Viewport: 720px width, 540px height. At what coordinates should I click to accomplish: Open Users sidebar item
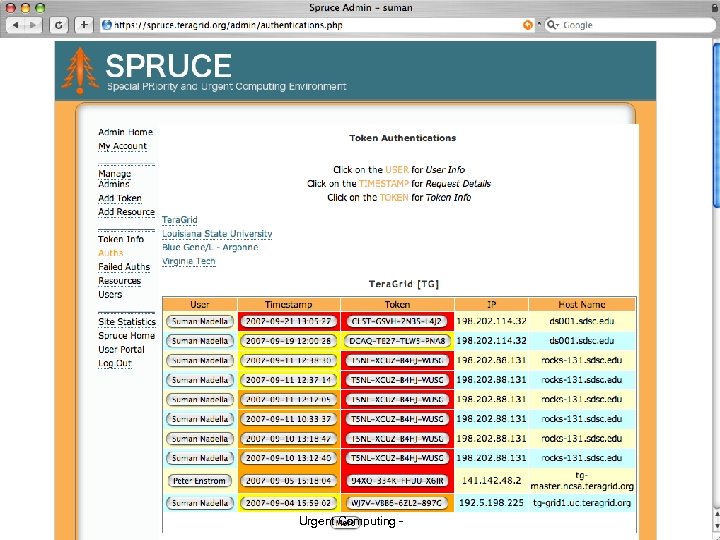[110, 294]
